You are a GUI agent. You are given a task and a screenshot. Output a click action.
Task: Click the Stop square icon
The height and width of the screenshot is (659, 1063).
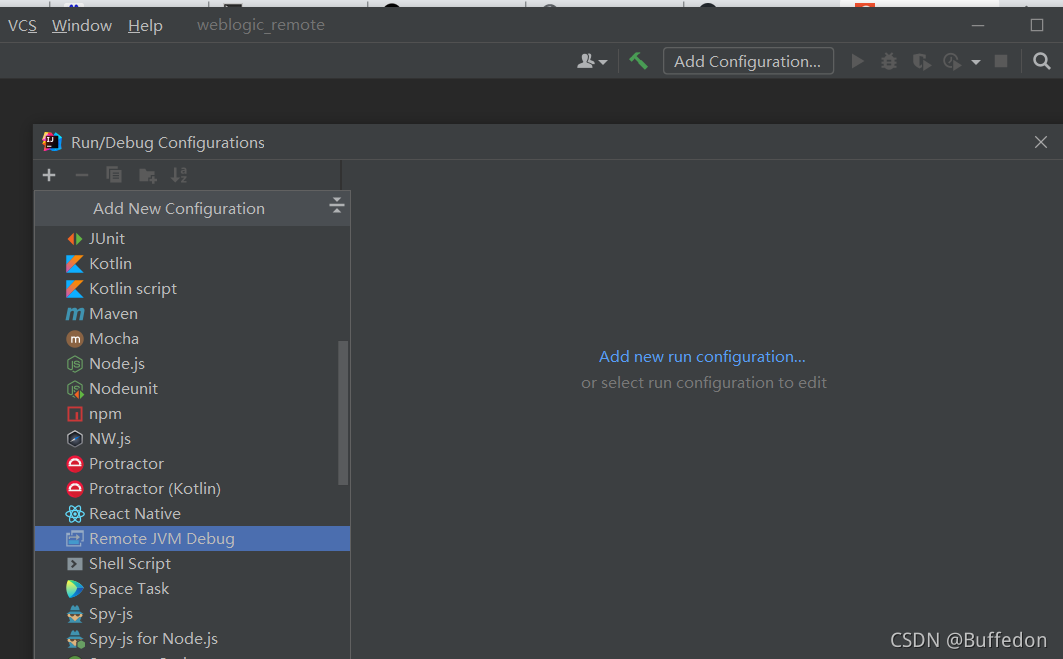(1001, 61)
